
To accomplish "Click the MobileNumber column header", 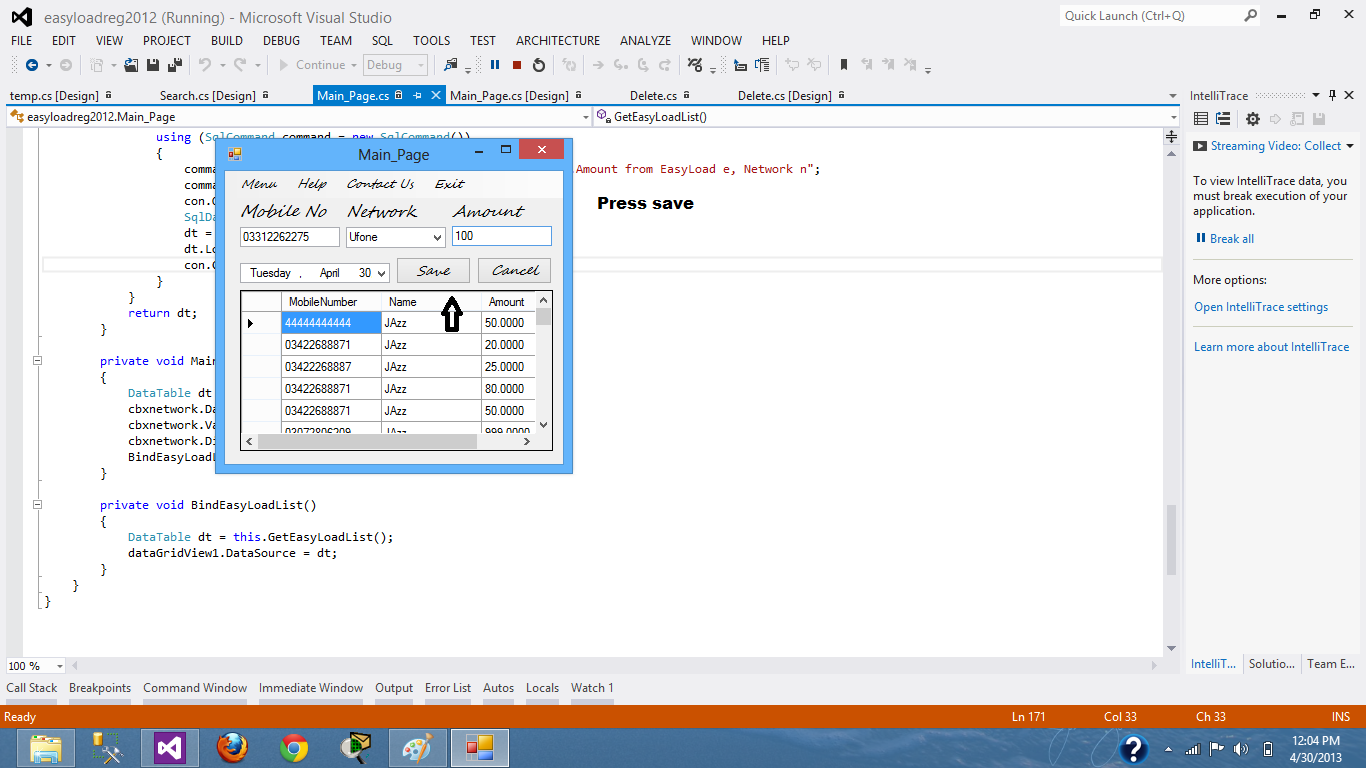I will 331,302.
